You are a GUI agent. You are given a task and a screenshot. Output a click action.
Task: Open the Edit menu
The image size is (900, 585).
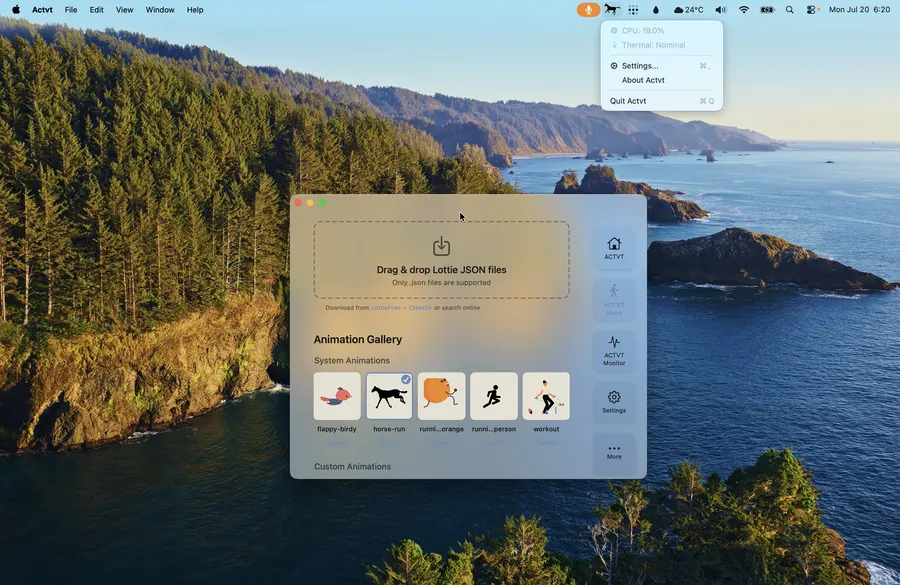tap(96, 10)
